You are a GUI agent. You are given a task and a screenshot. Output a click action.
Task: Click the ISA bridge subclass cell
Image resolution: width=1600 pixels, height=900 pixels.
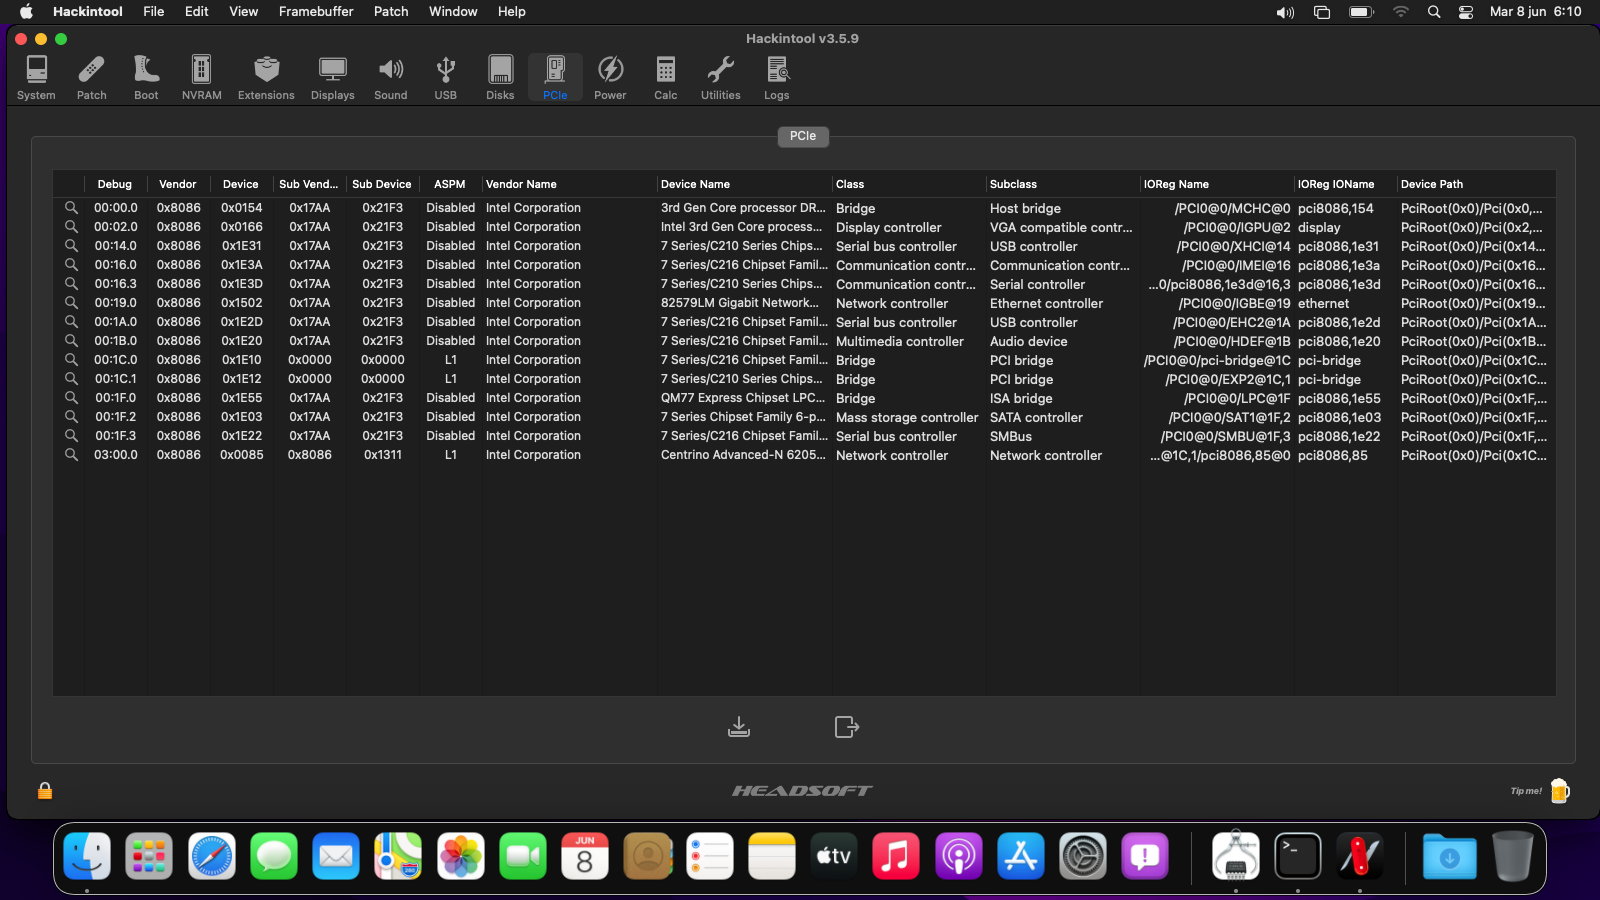(x=1021, y=398)
